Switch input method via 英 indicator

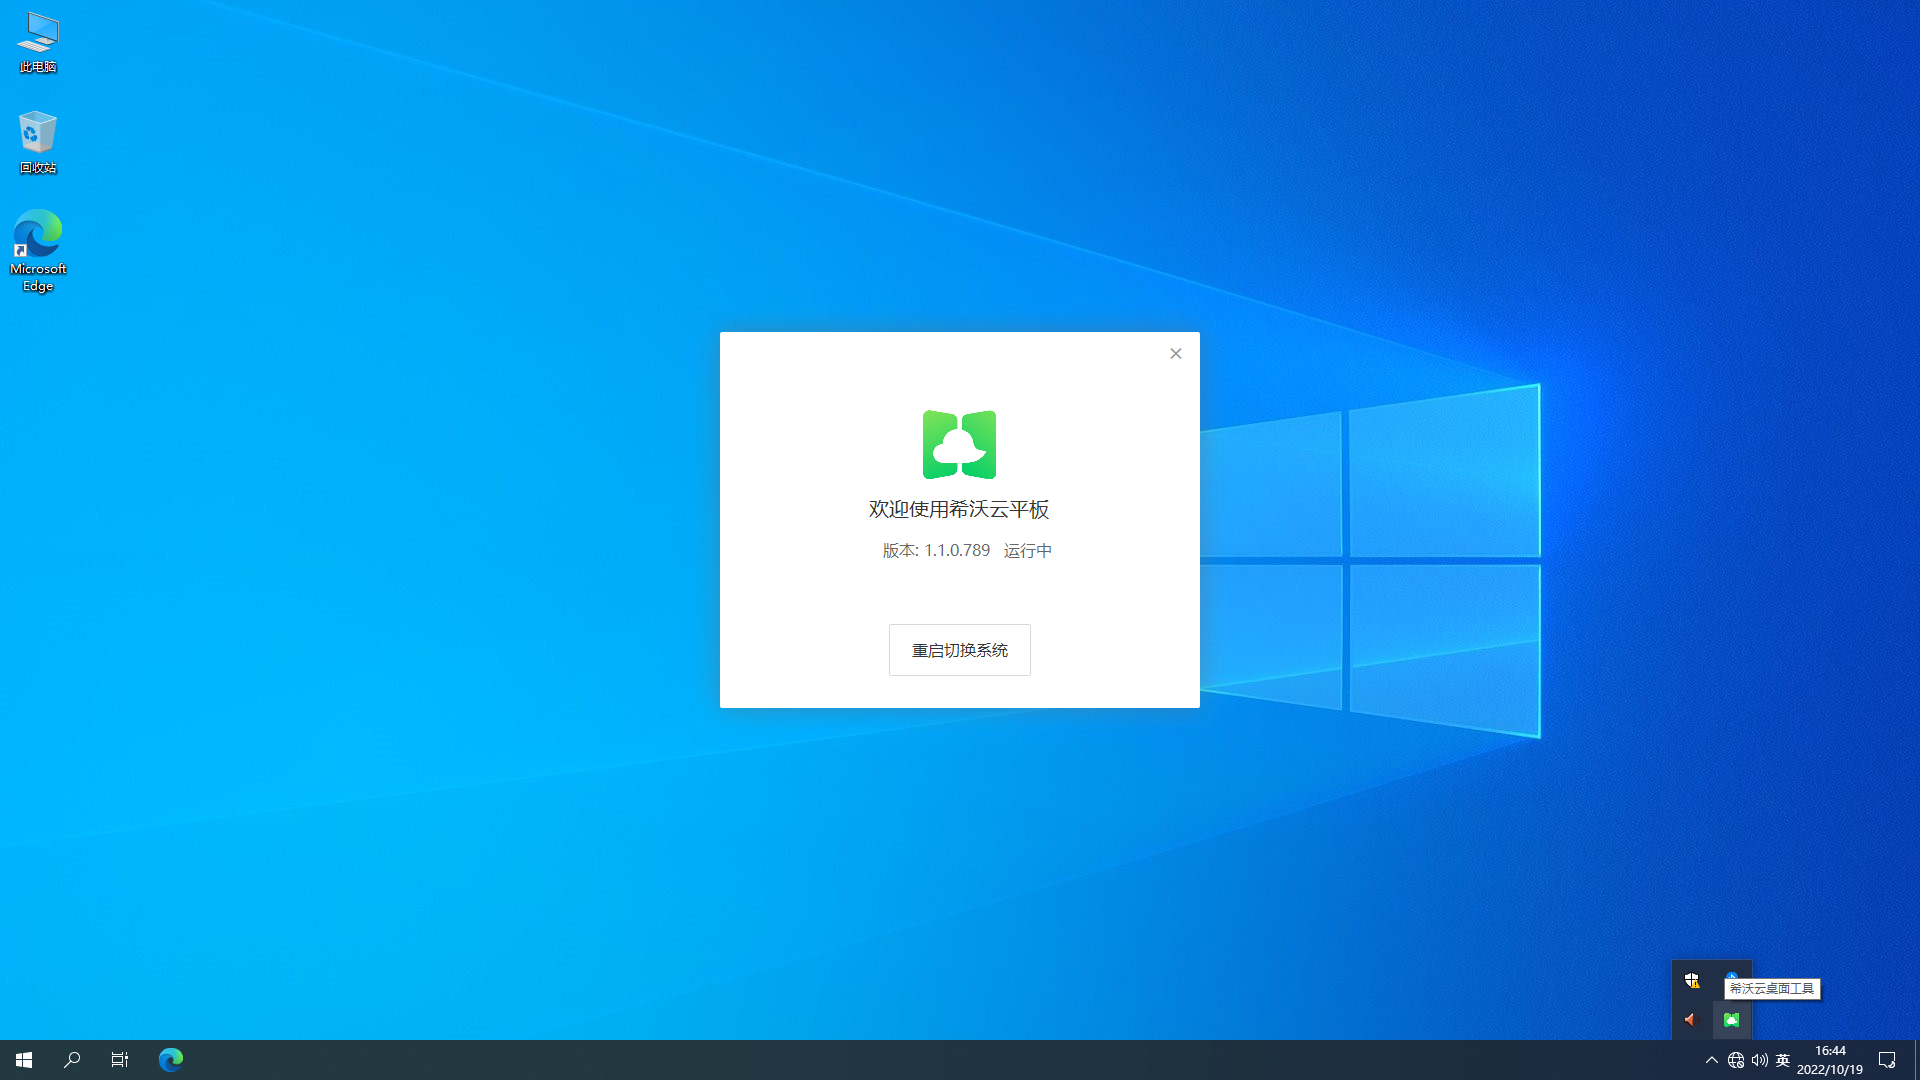[x=1783, y=1060]
